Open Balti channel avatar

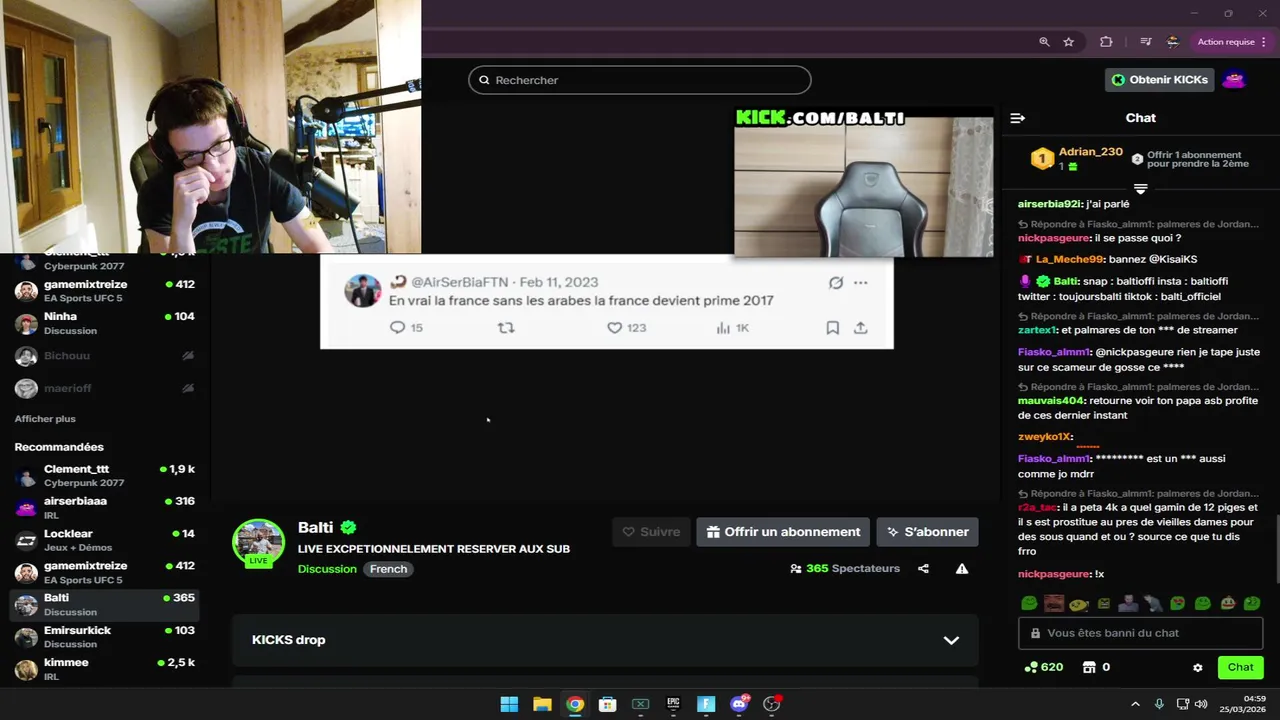[x=258, y=541]
